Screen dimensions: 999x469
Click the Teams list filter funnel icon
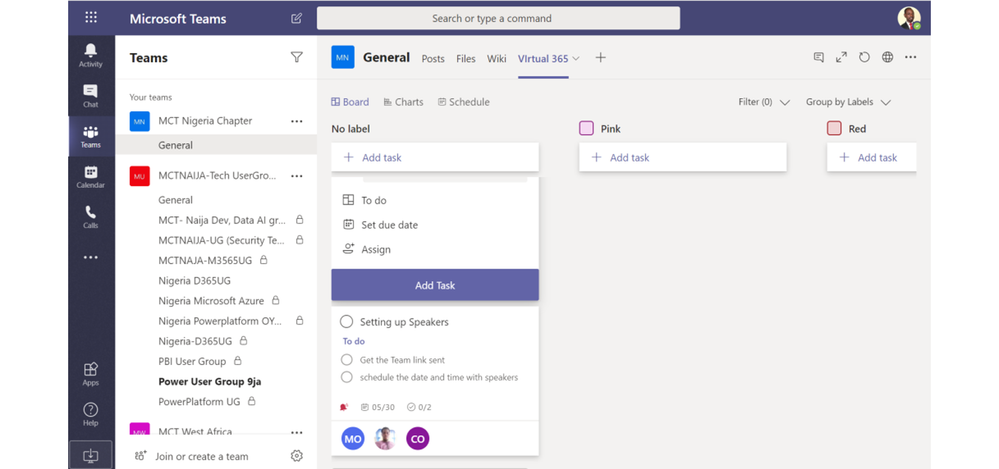pyautogui.click(x=296, y=57)
